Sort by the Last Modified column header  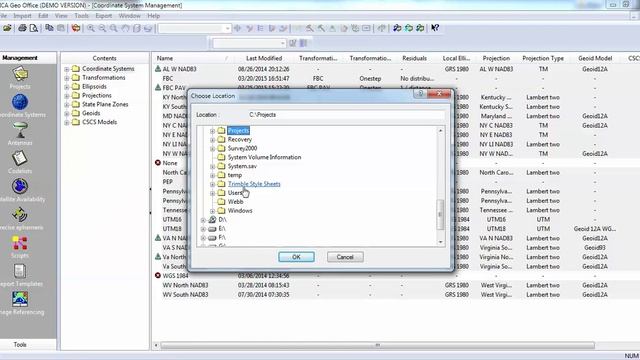[264, 58]
